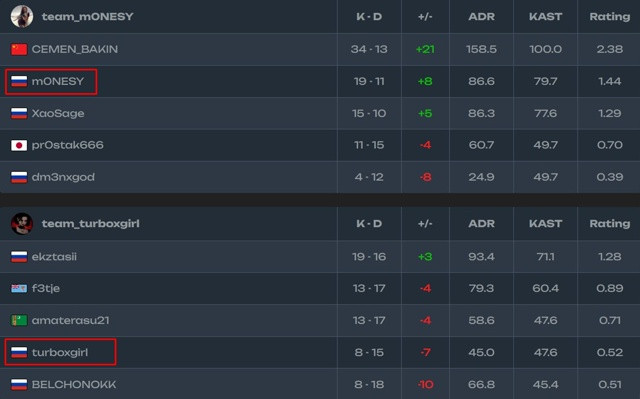Screen dimensions: 640x399
Task: Open turboxgirl player profile
Action: (60, 352)
